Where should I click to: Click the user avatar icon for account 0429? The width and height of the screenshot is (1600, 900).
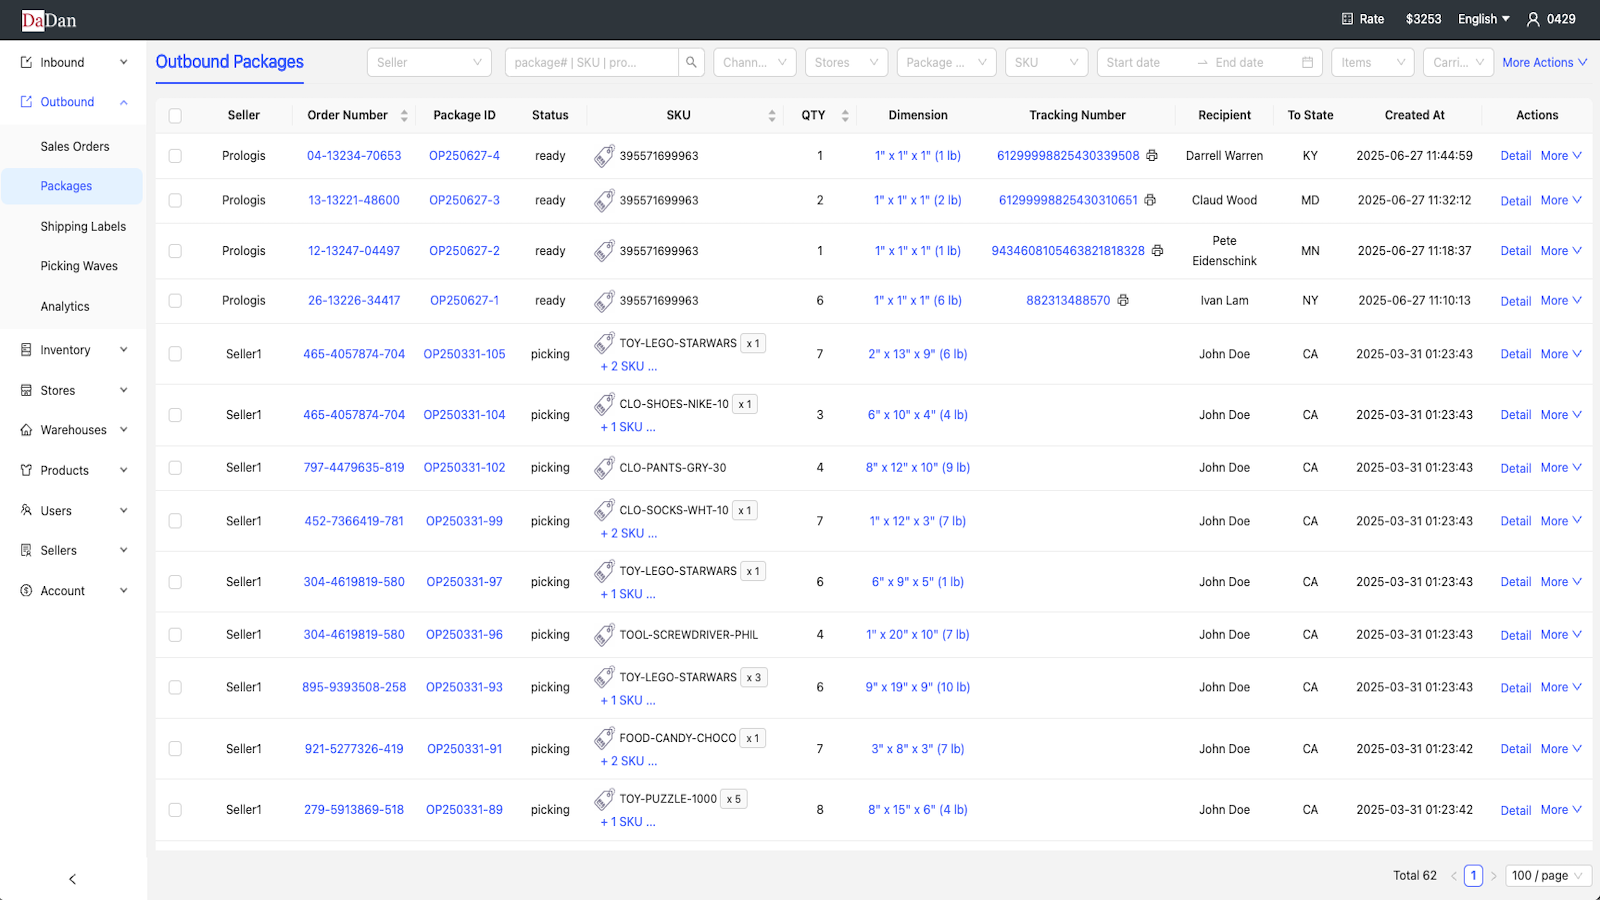click(1534, 19)
